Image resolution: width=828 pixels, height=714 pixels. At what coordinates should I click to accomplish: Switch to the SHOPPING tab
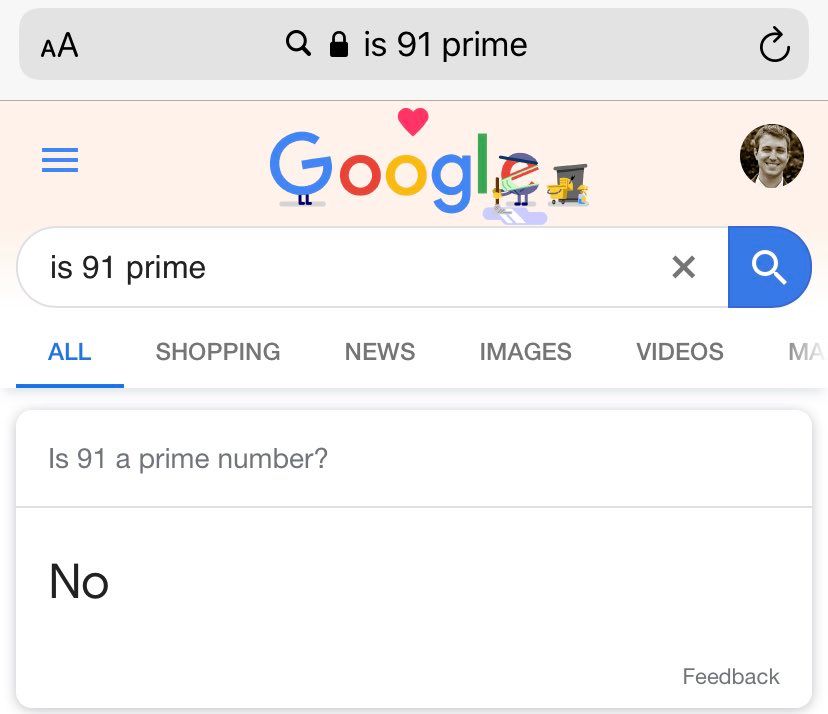(x=218, y=352)
